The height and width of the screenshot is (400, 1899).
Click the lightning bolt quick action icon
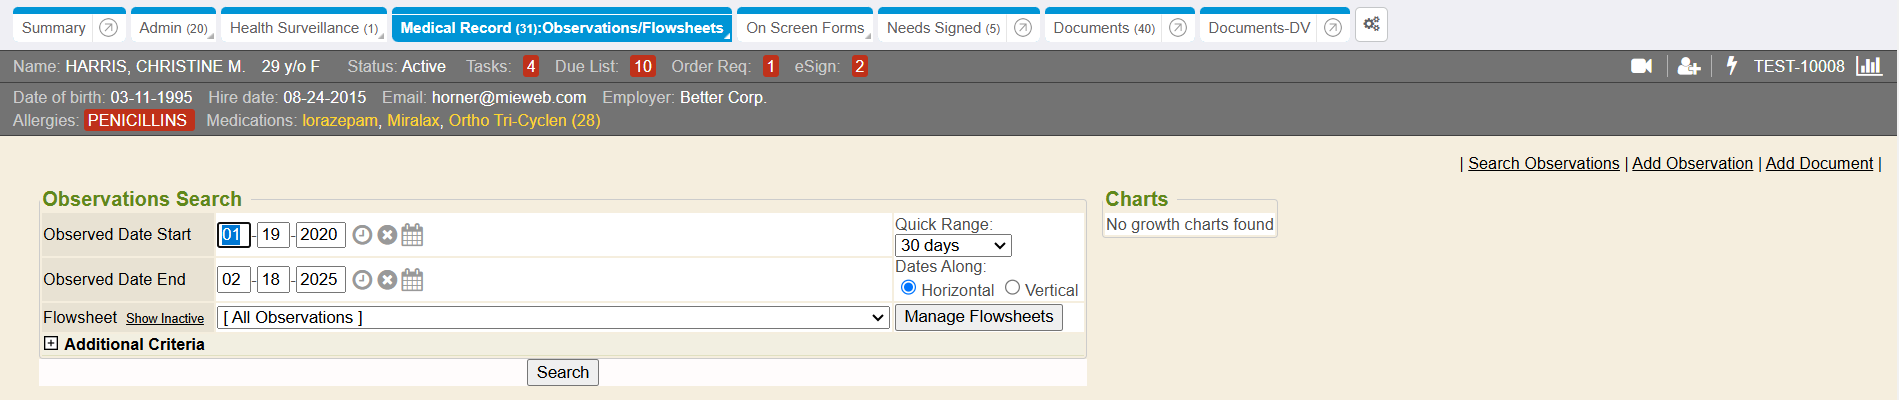pos(1731,66)
